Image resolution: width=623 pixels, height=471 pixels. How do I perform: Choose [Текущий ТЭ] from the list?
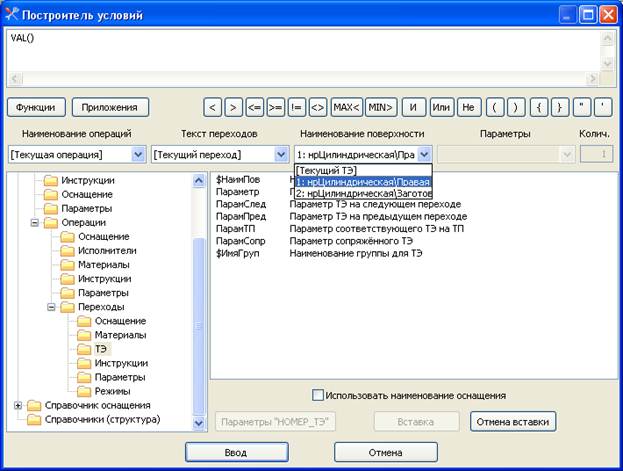[x=363, y=170]
